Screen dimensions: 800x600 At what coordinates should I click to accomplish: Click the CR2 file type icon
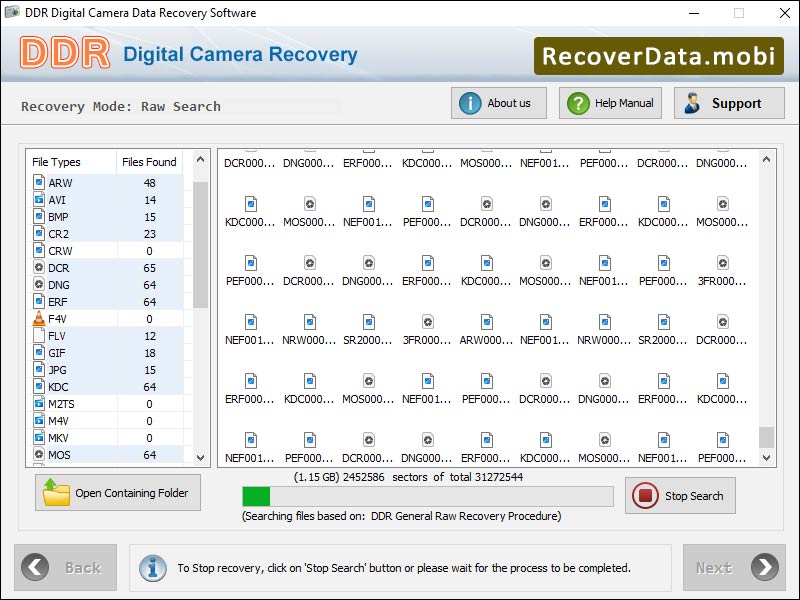[39, 234]
